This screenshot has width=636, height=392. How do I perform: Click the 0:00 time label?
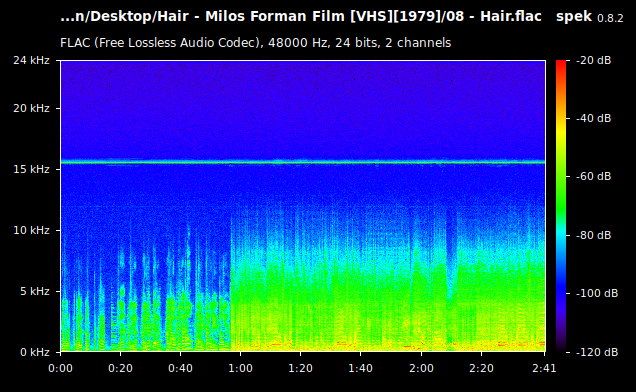pyautogui.click(x=60, y=368)
